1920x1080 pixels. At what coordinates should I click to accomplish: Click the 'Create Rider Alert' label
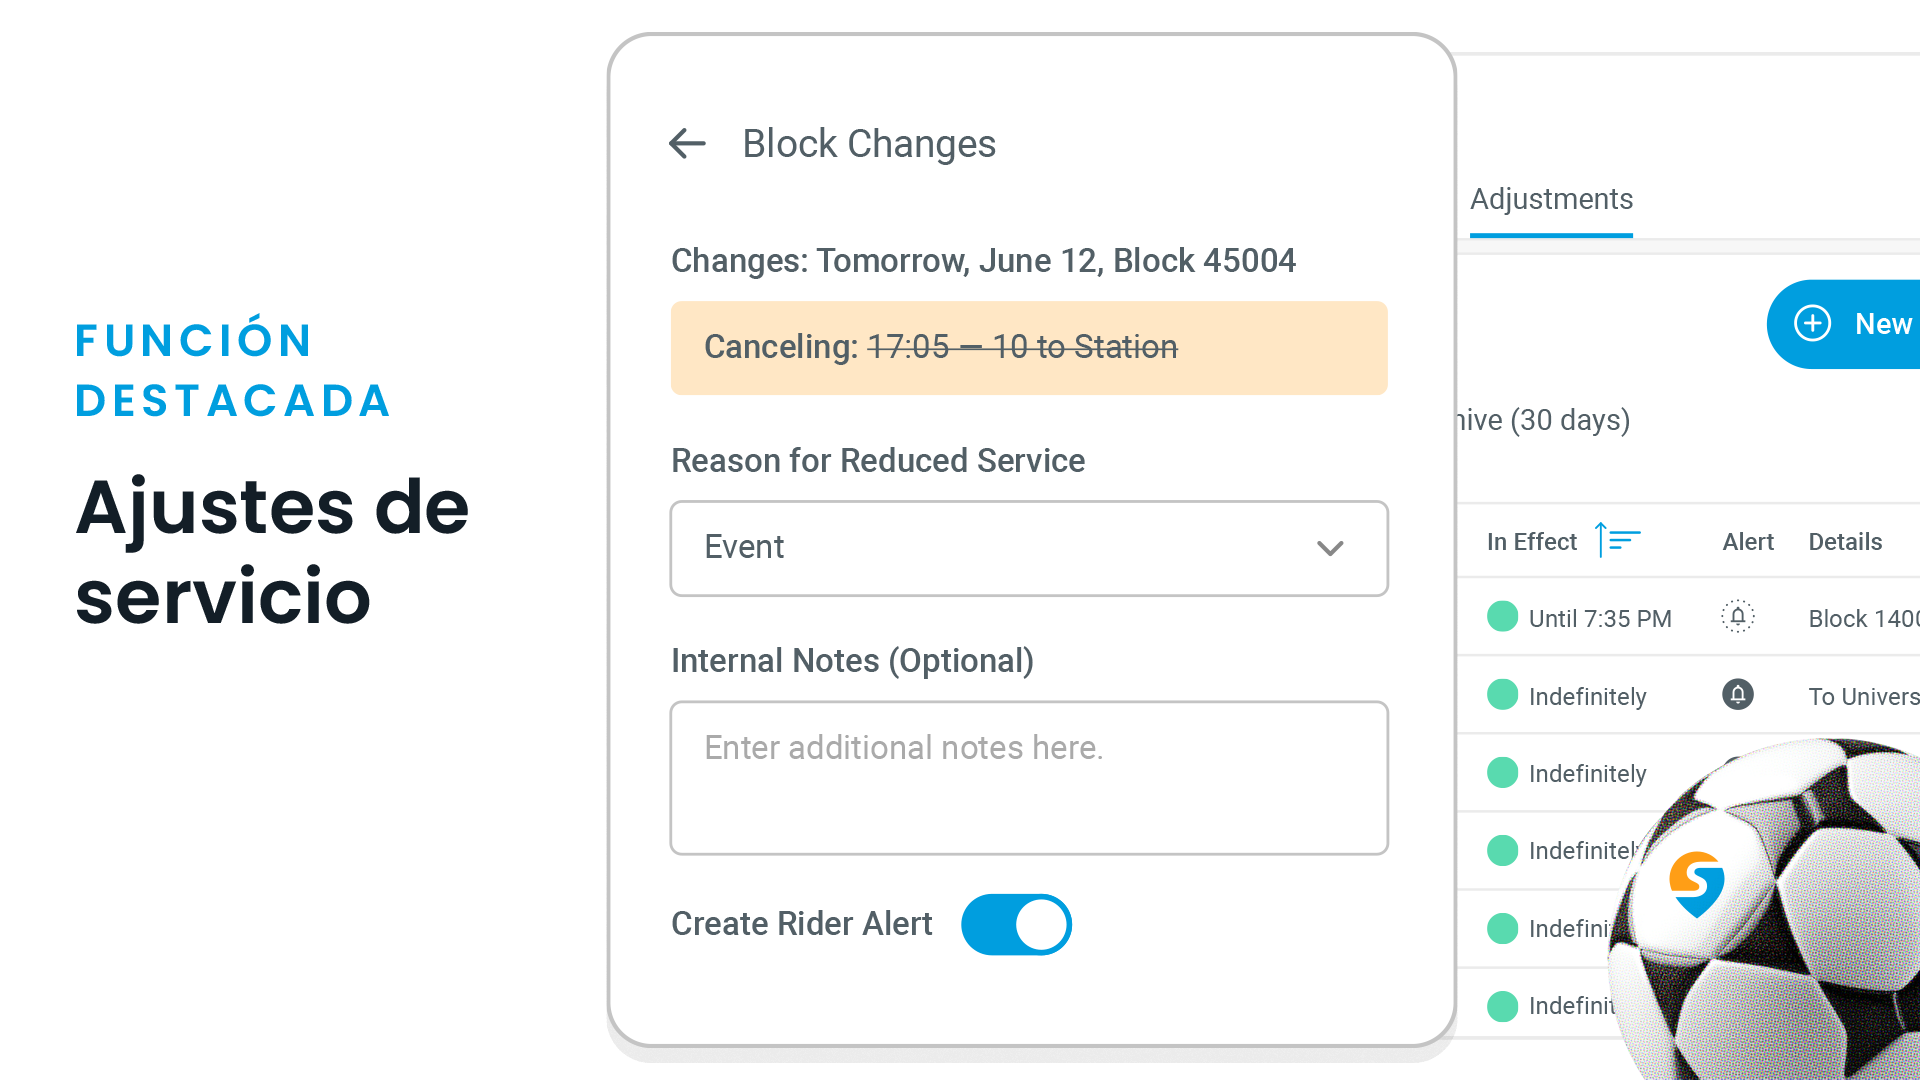tap(801, 924)
